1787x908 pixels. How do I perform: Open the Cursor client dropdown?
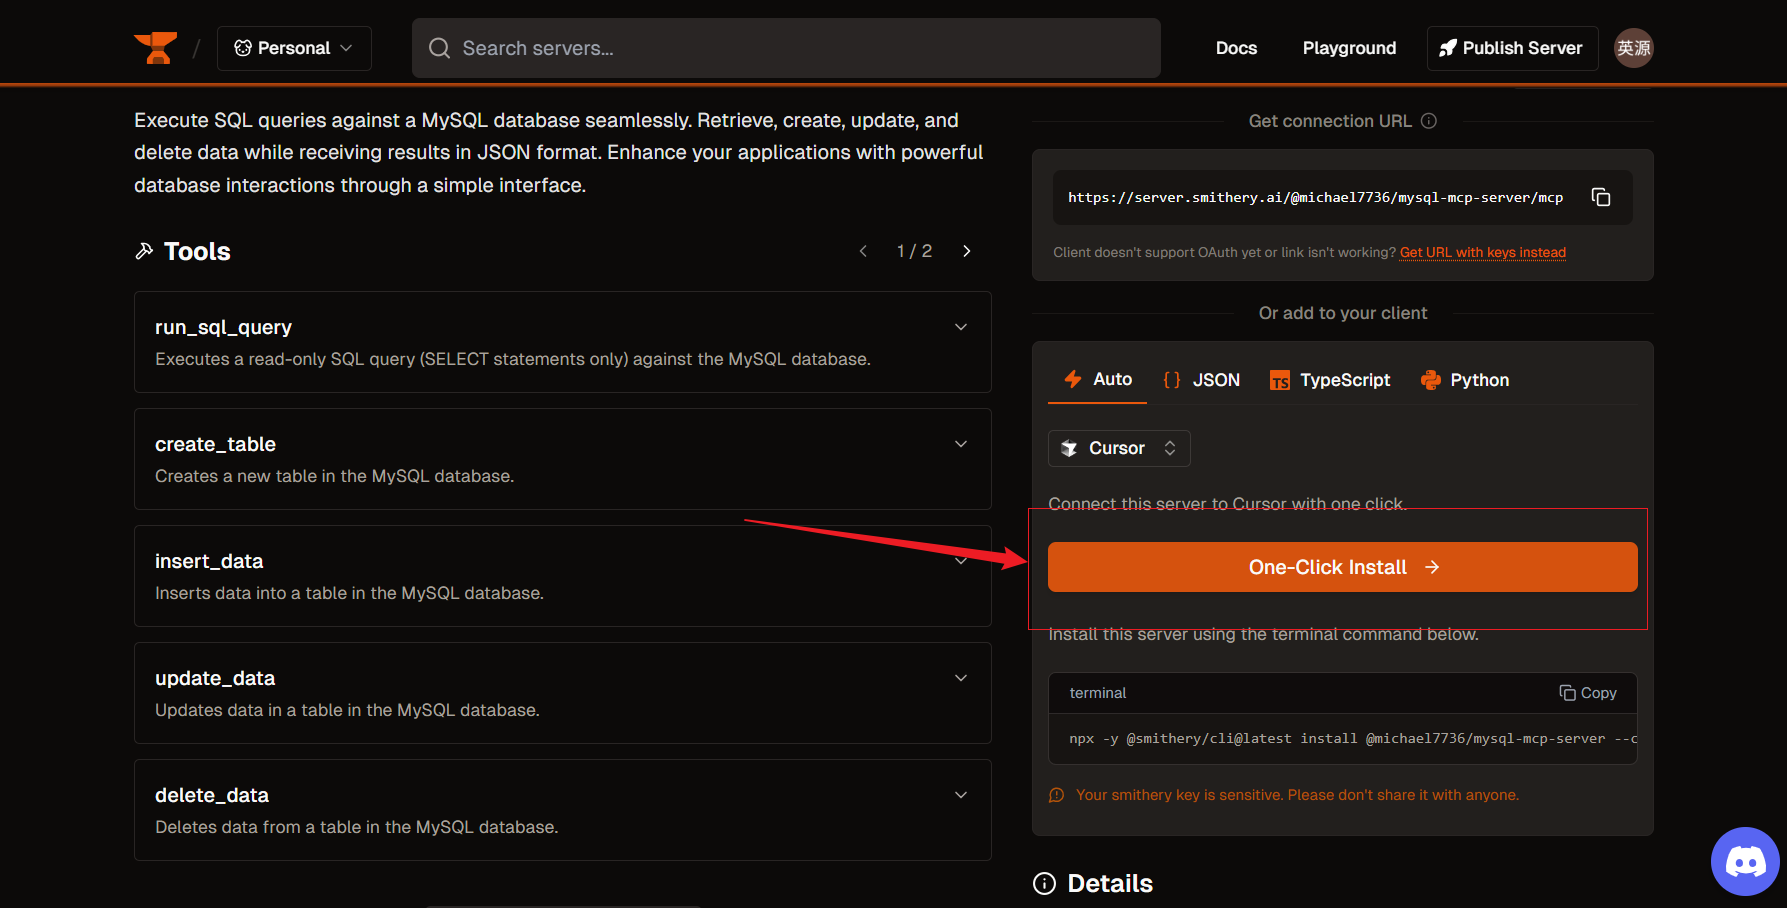point(1119,448)
